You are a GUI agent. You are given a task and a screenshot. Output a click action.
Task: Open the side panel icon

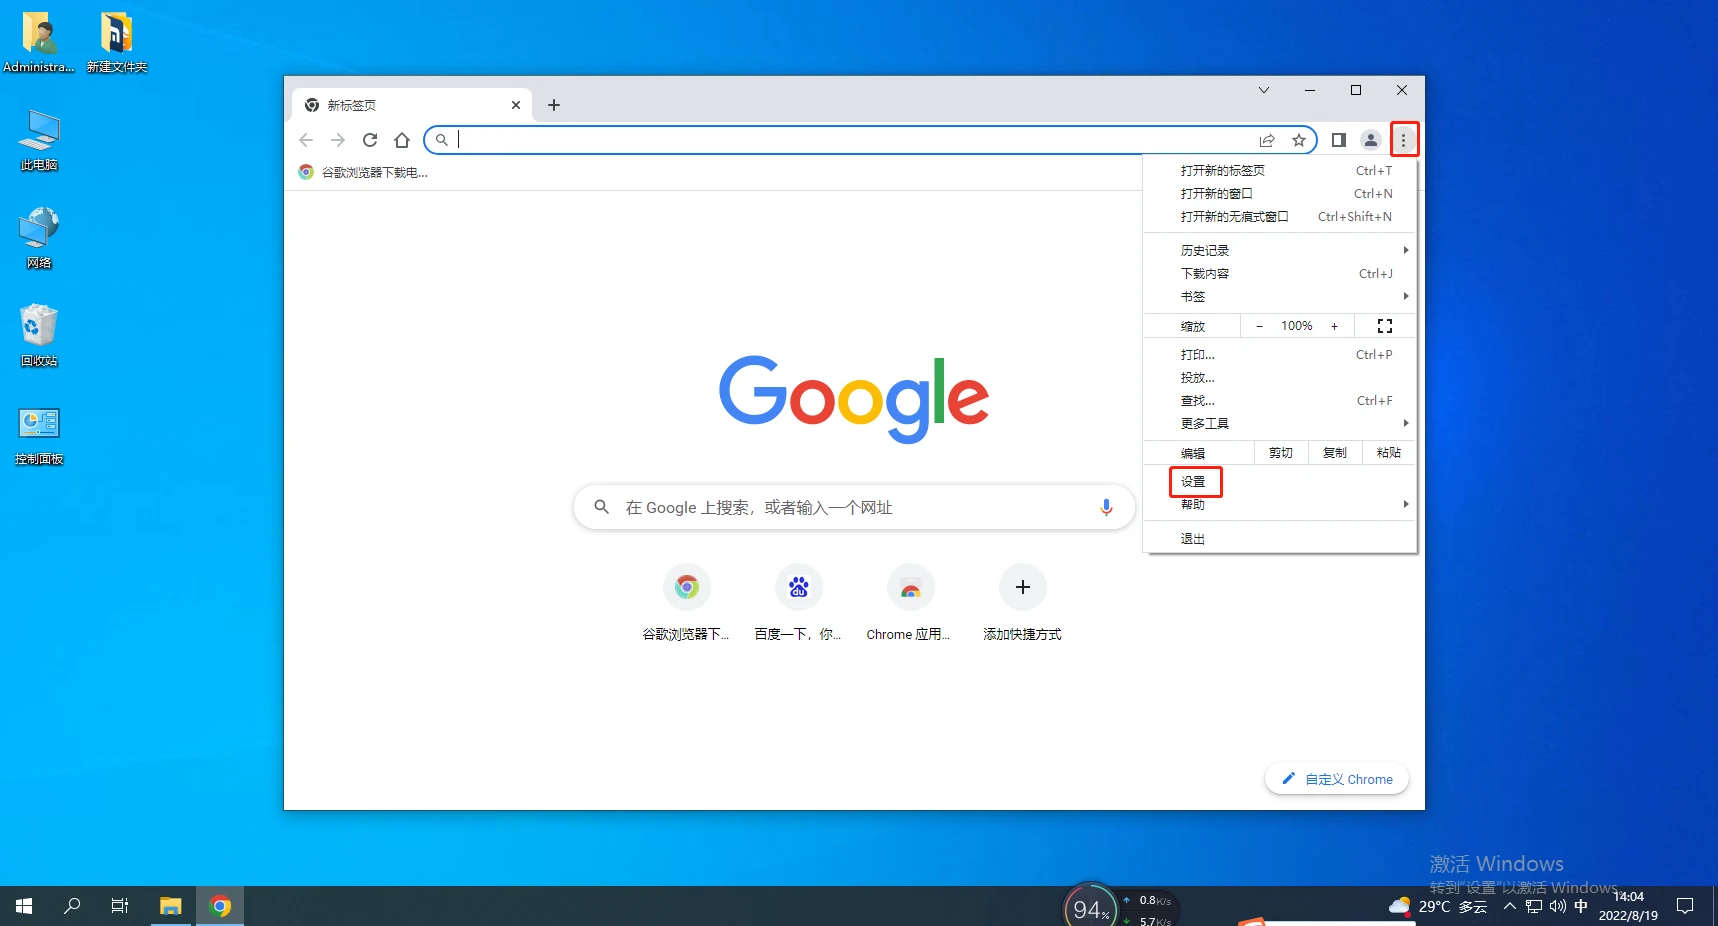[1339, 140]
